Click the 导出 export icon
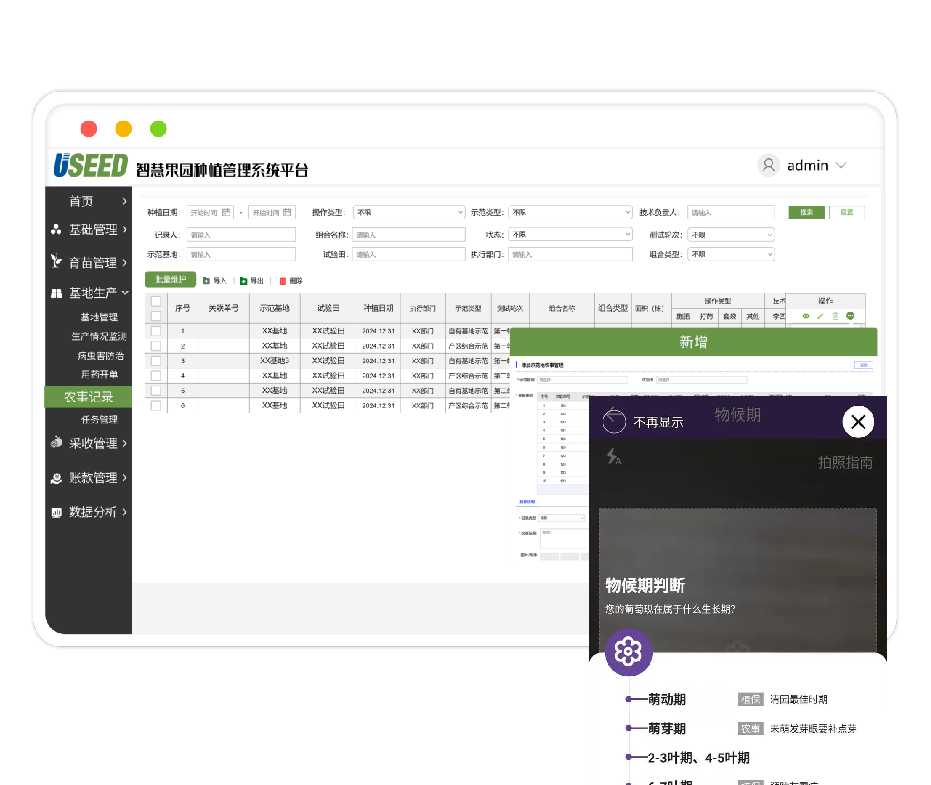Viewport: 931px width, 785px height. [x=243, y=281]
